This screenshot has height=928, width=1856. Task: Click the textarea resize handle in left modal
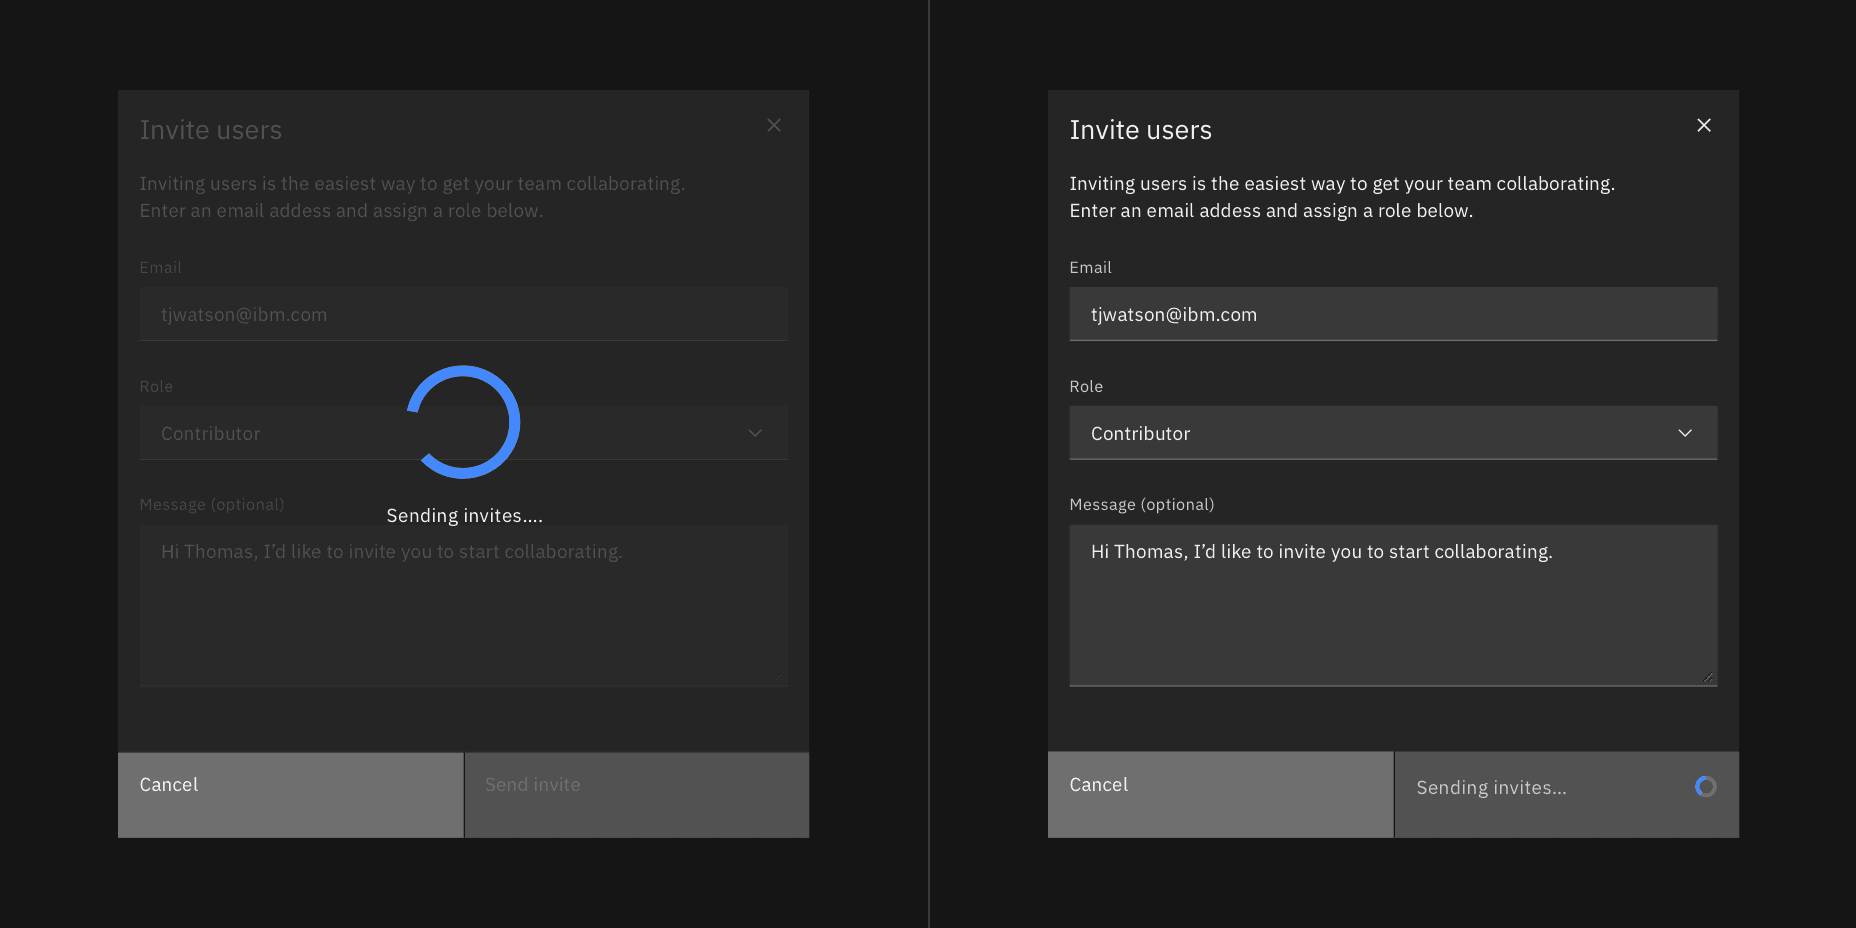click(780, 677)
